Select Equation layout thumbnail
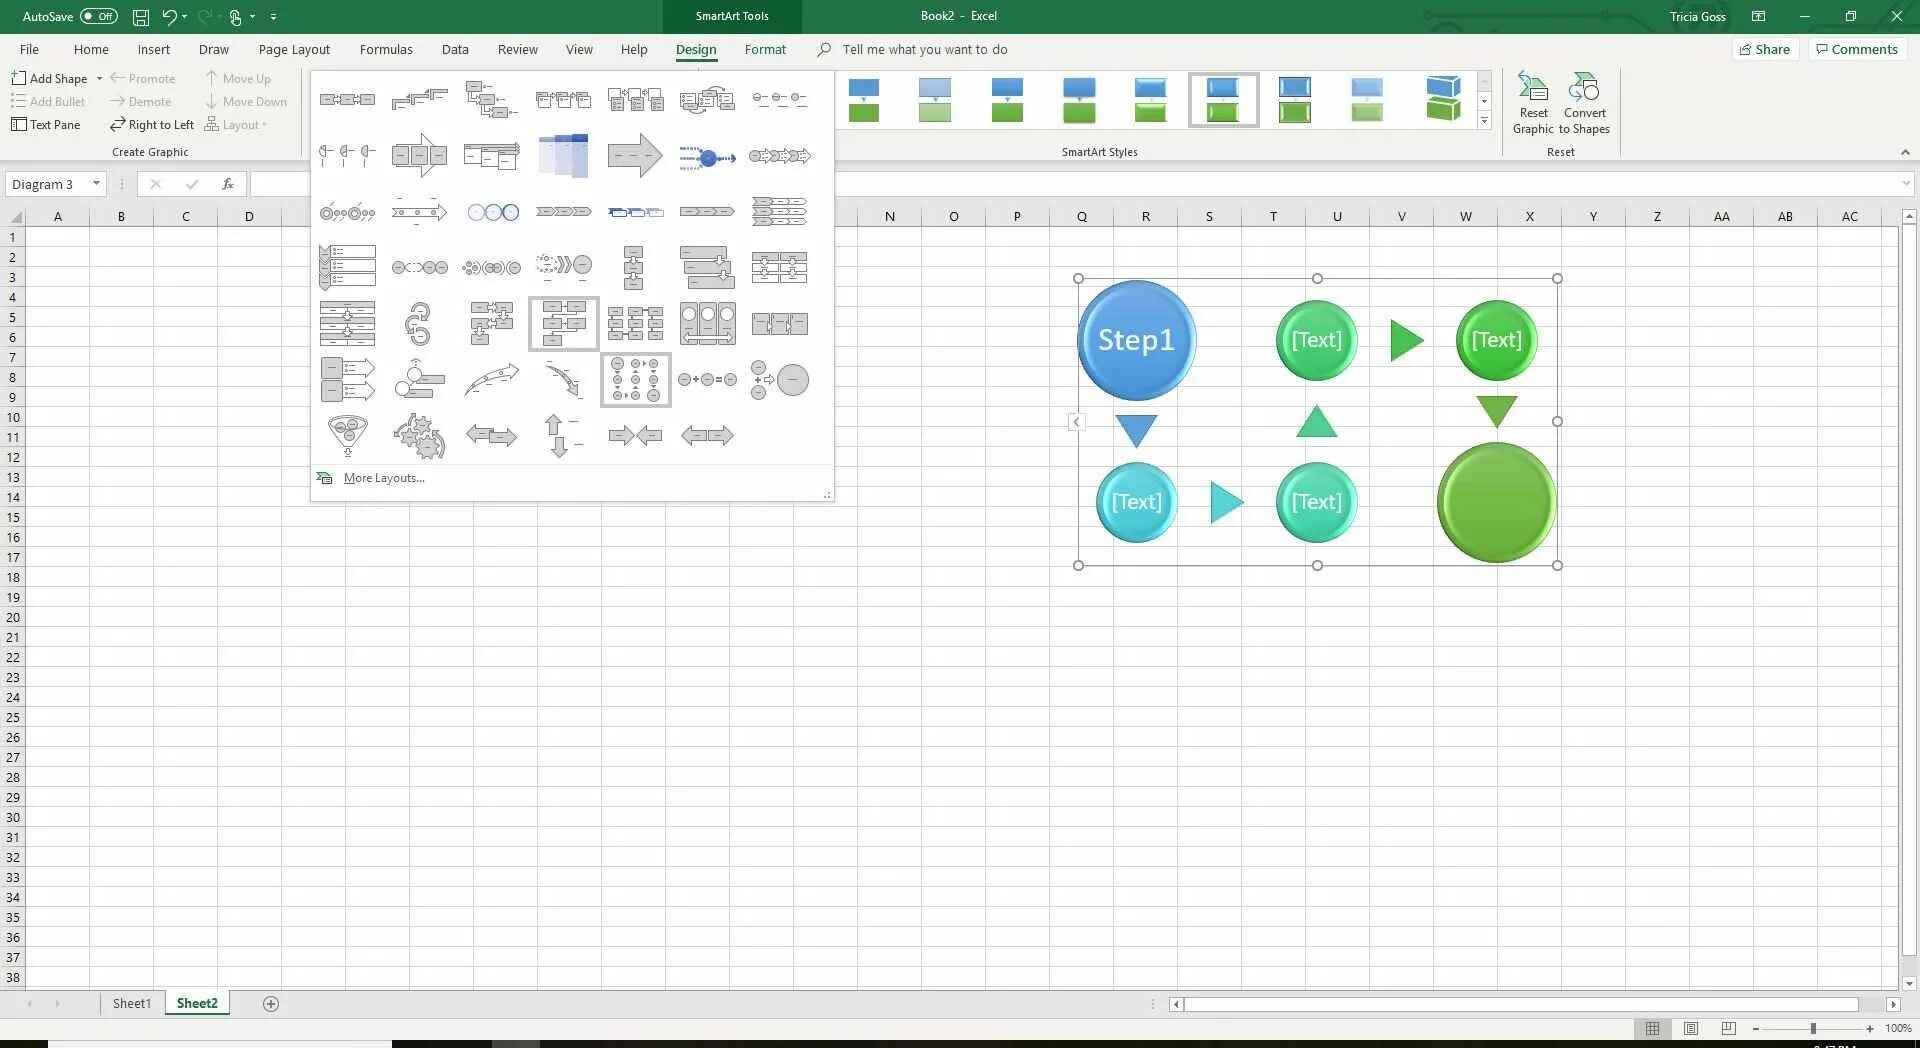This screenshot has width=1920, height=1048. click(707, 380)
